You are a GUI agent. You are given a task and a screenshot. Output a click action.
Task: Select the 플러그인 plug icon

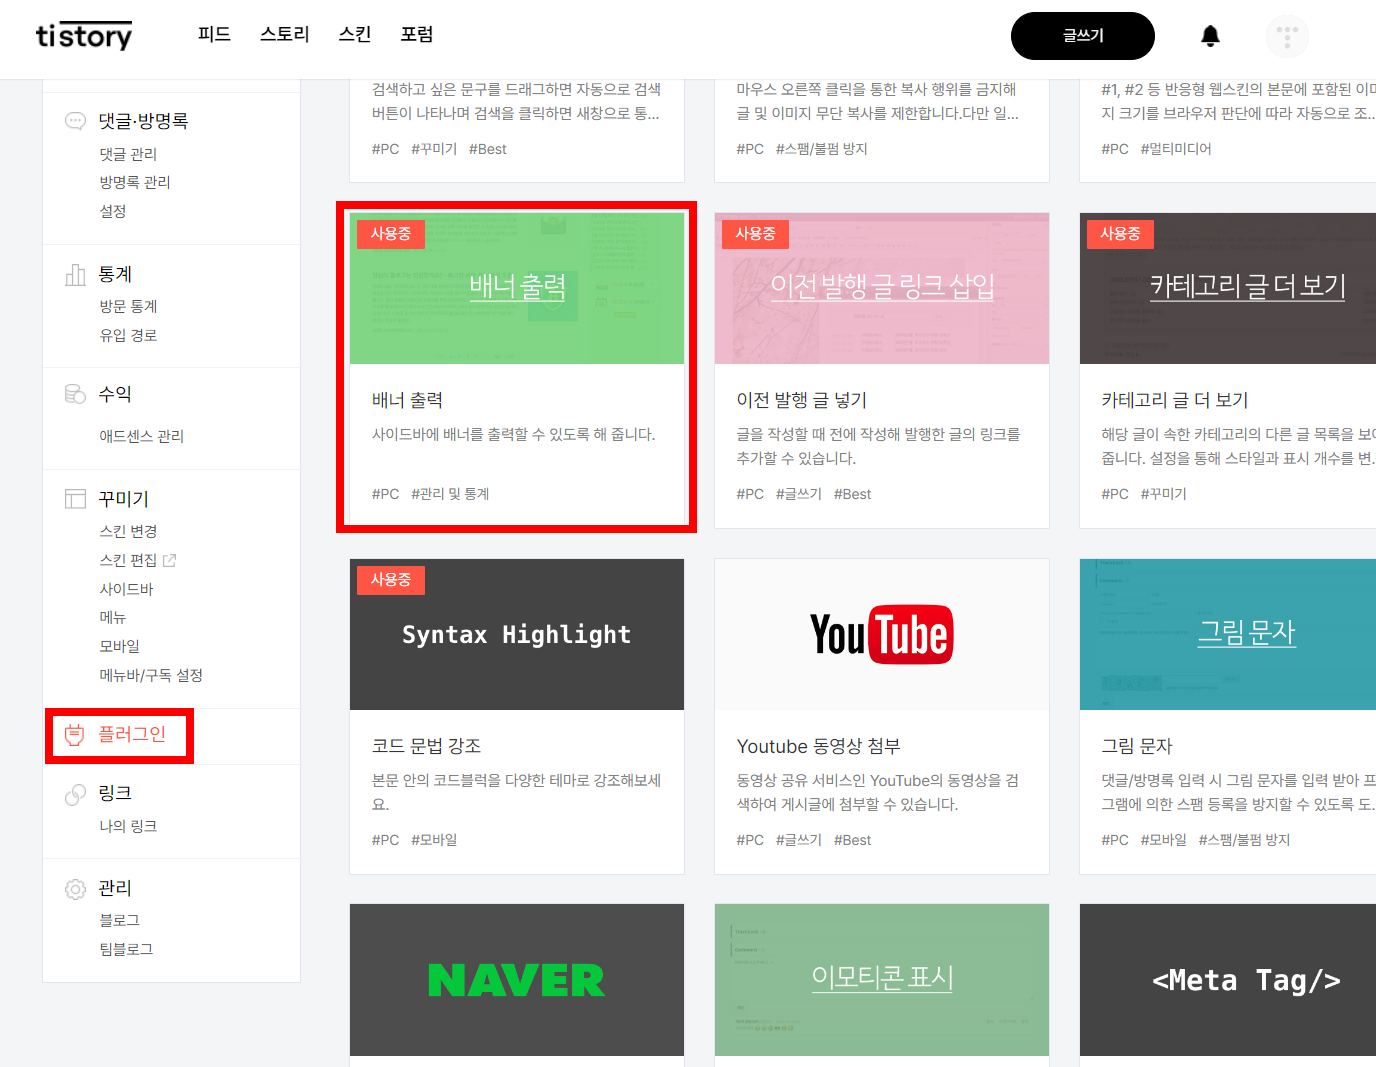point(75,735)
